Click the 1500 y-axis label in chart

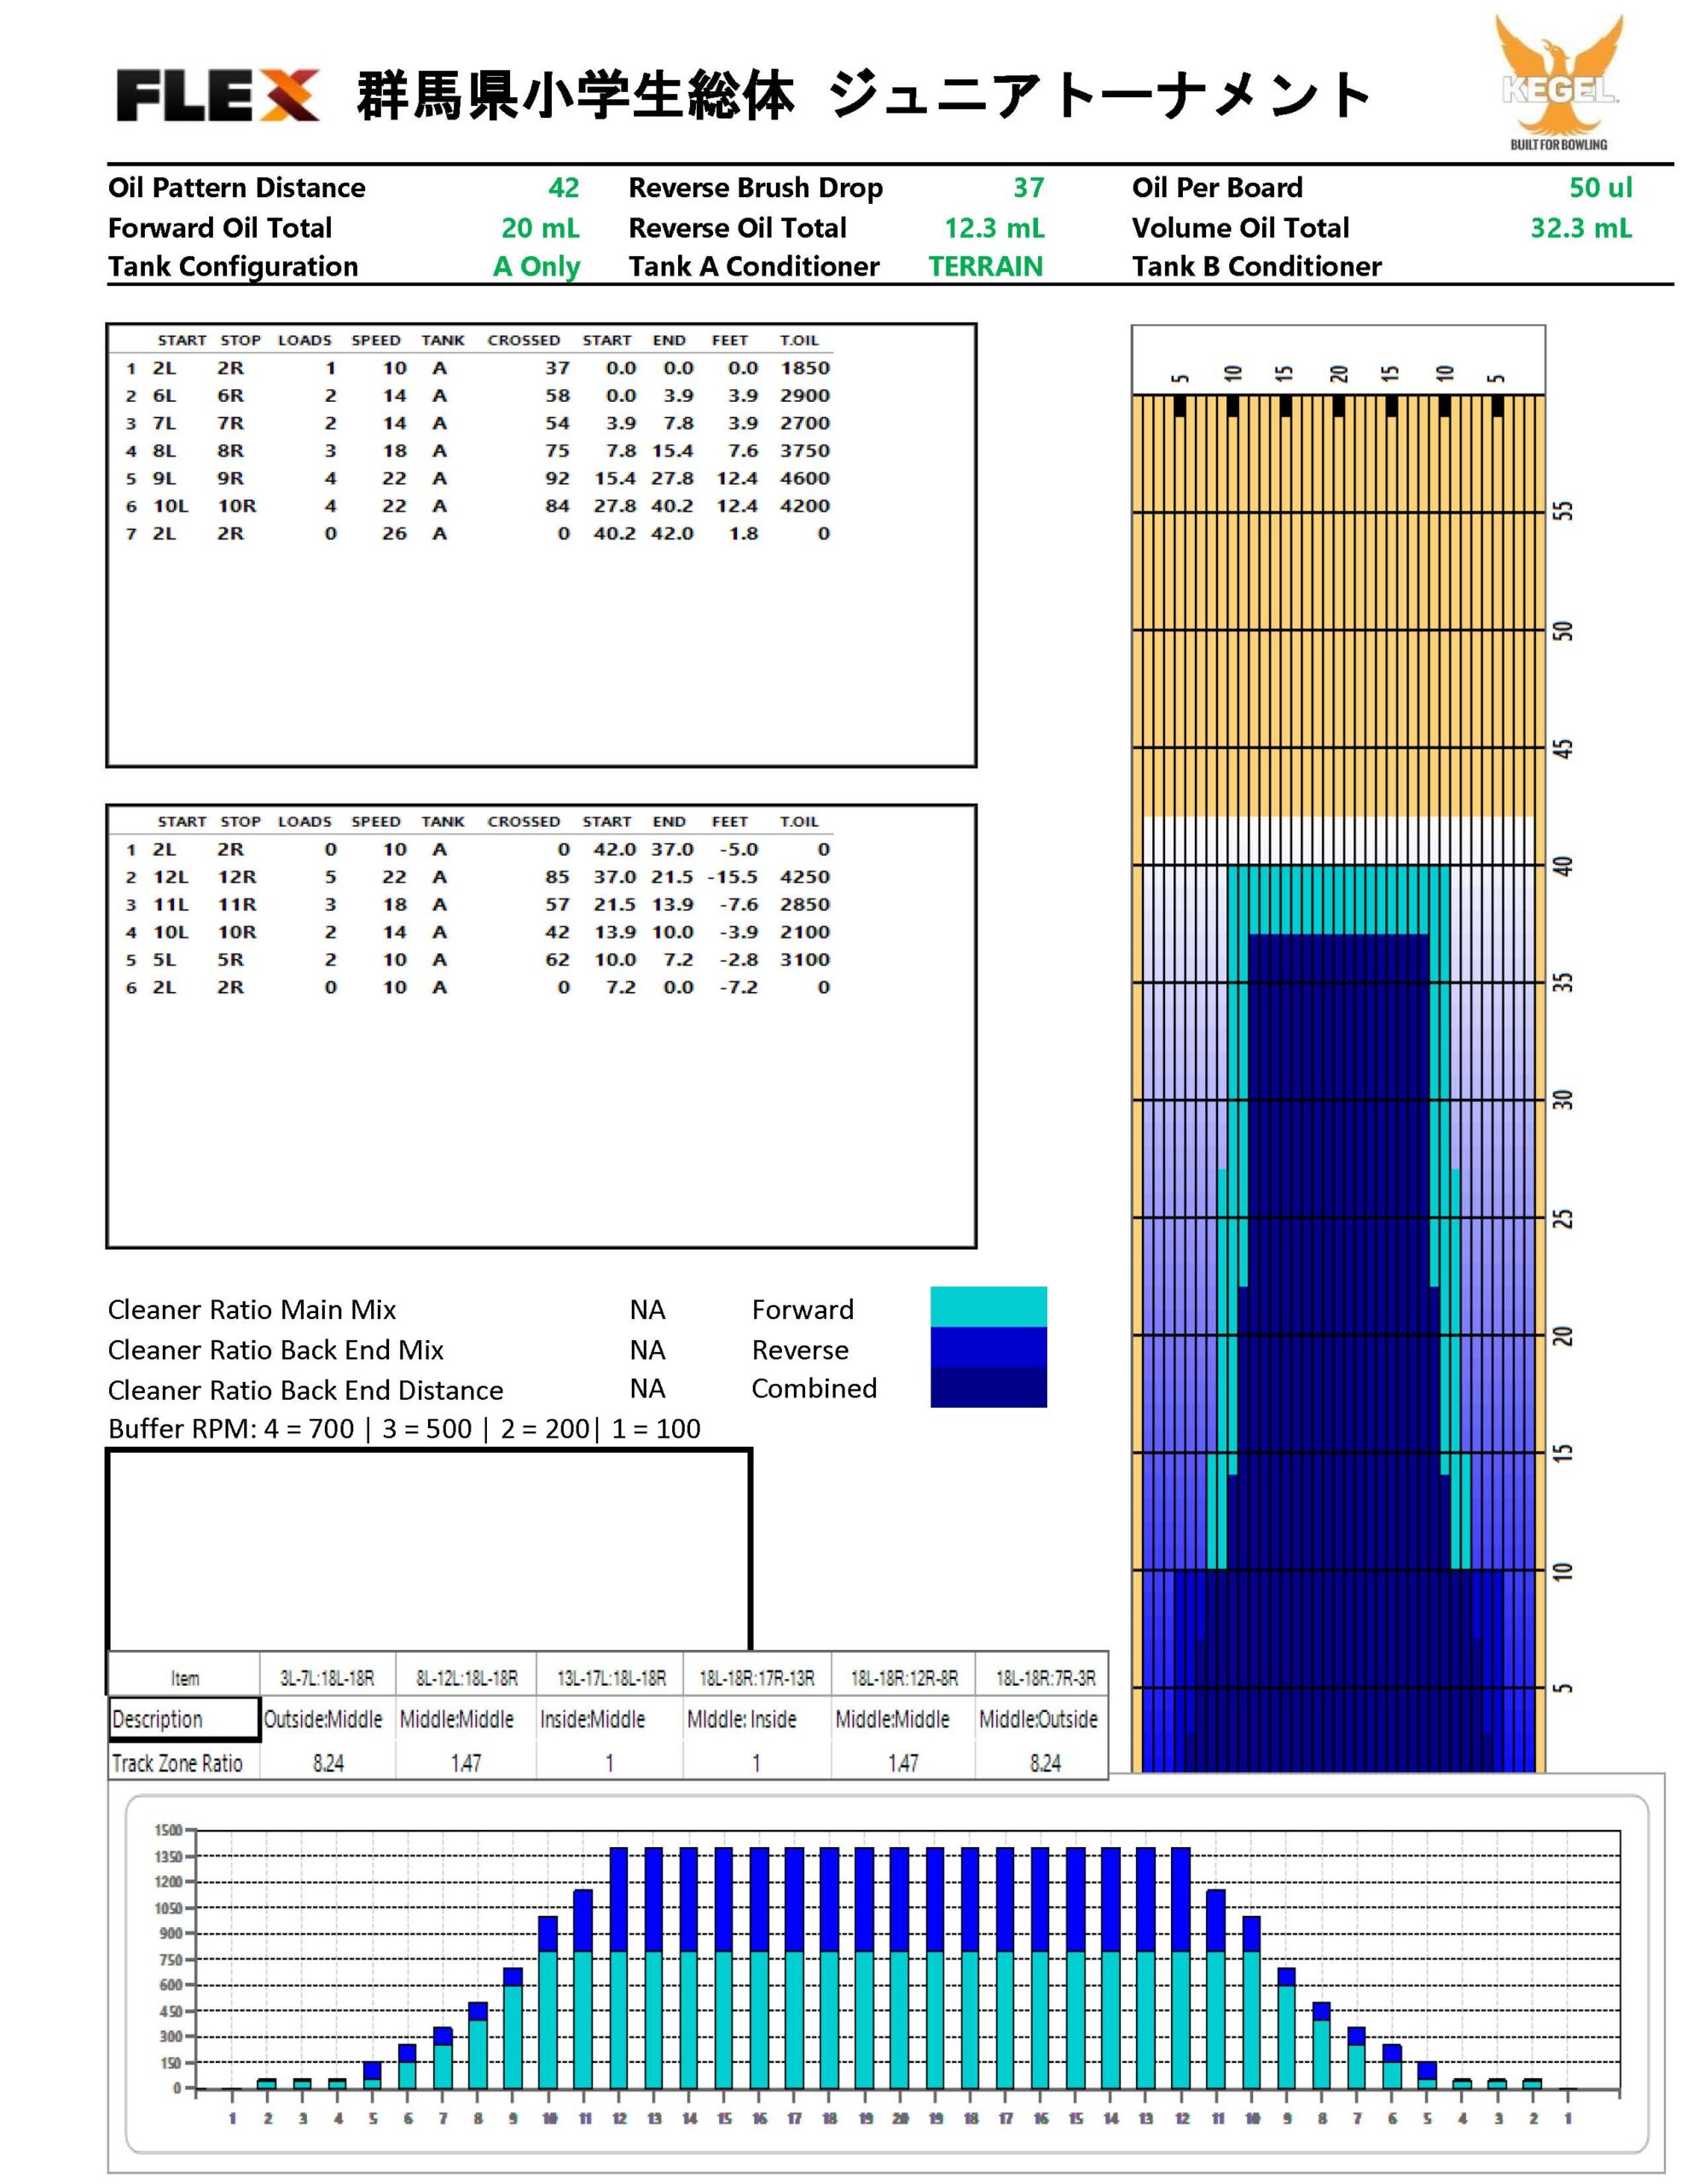coord(167,1830)
